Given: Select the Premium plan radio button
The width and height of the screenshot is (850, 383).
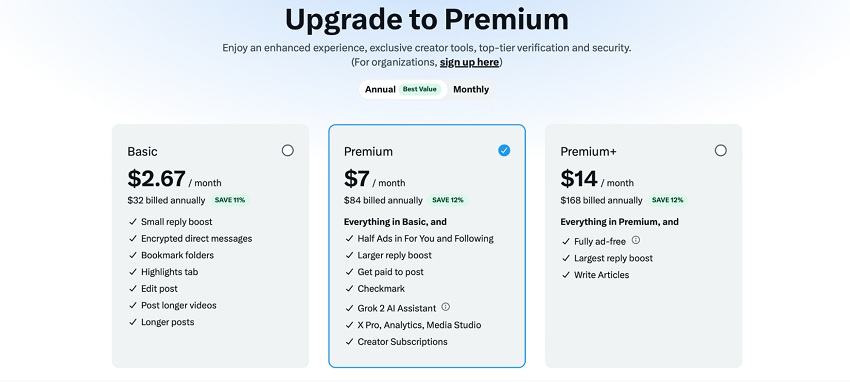Looking at the screenshot, I should (504, 151).
